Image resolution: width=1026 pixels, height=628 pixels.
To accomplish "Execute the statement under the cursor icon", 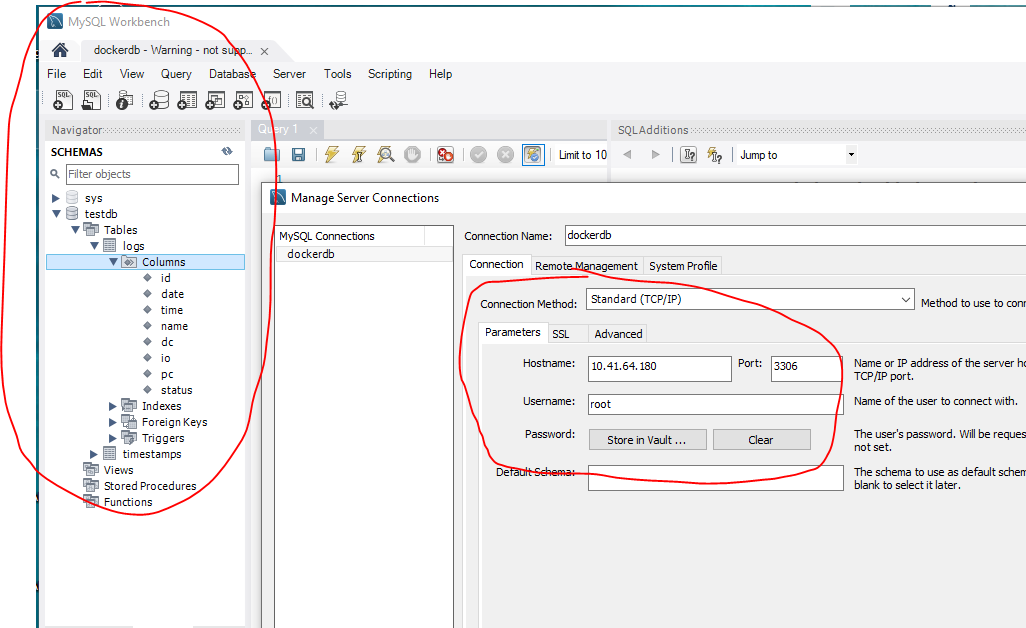I will (x=359, y=154).
